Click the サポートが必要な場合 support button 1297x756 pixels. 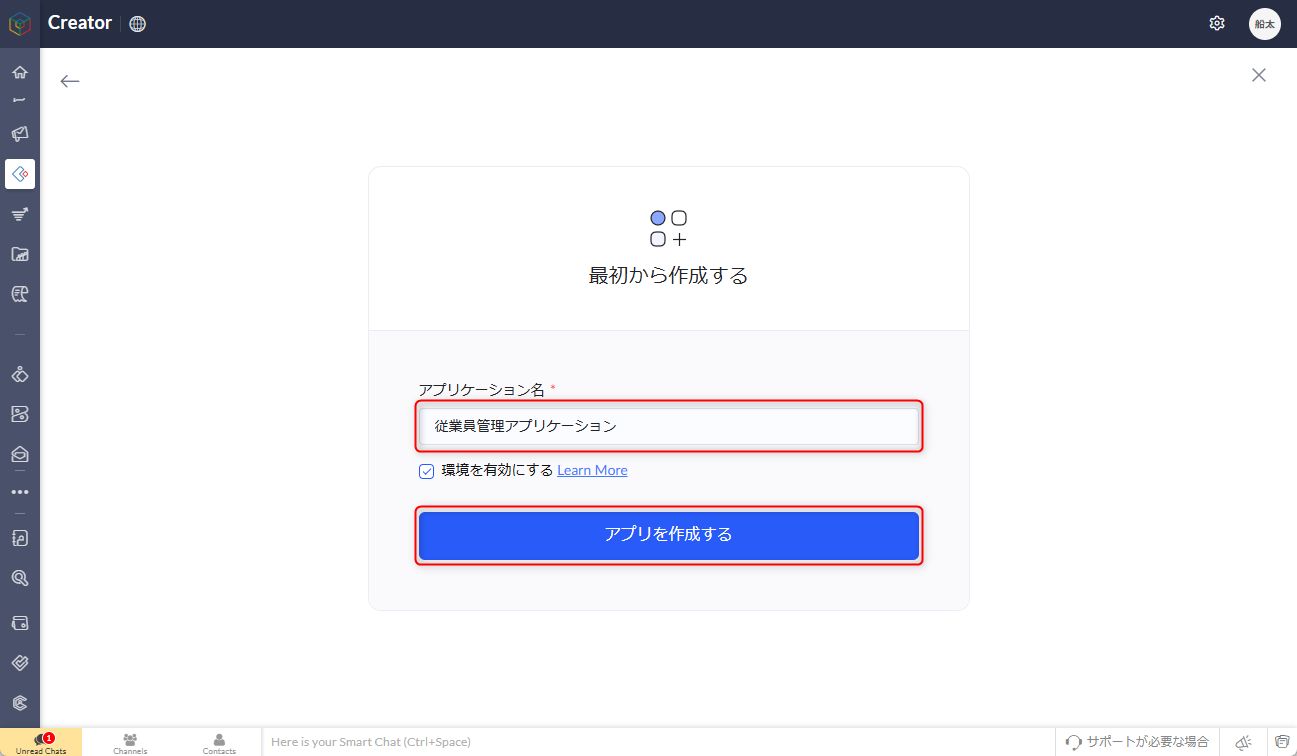coord(1137,742)
